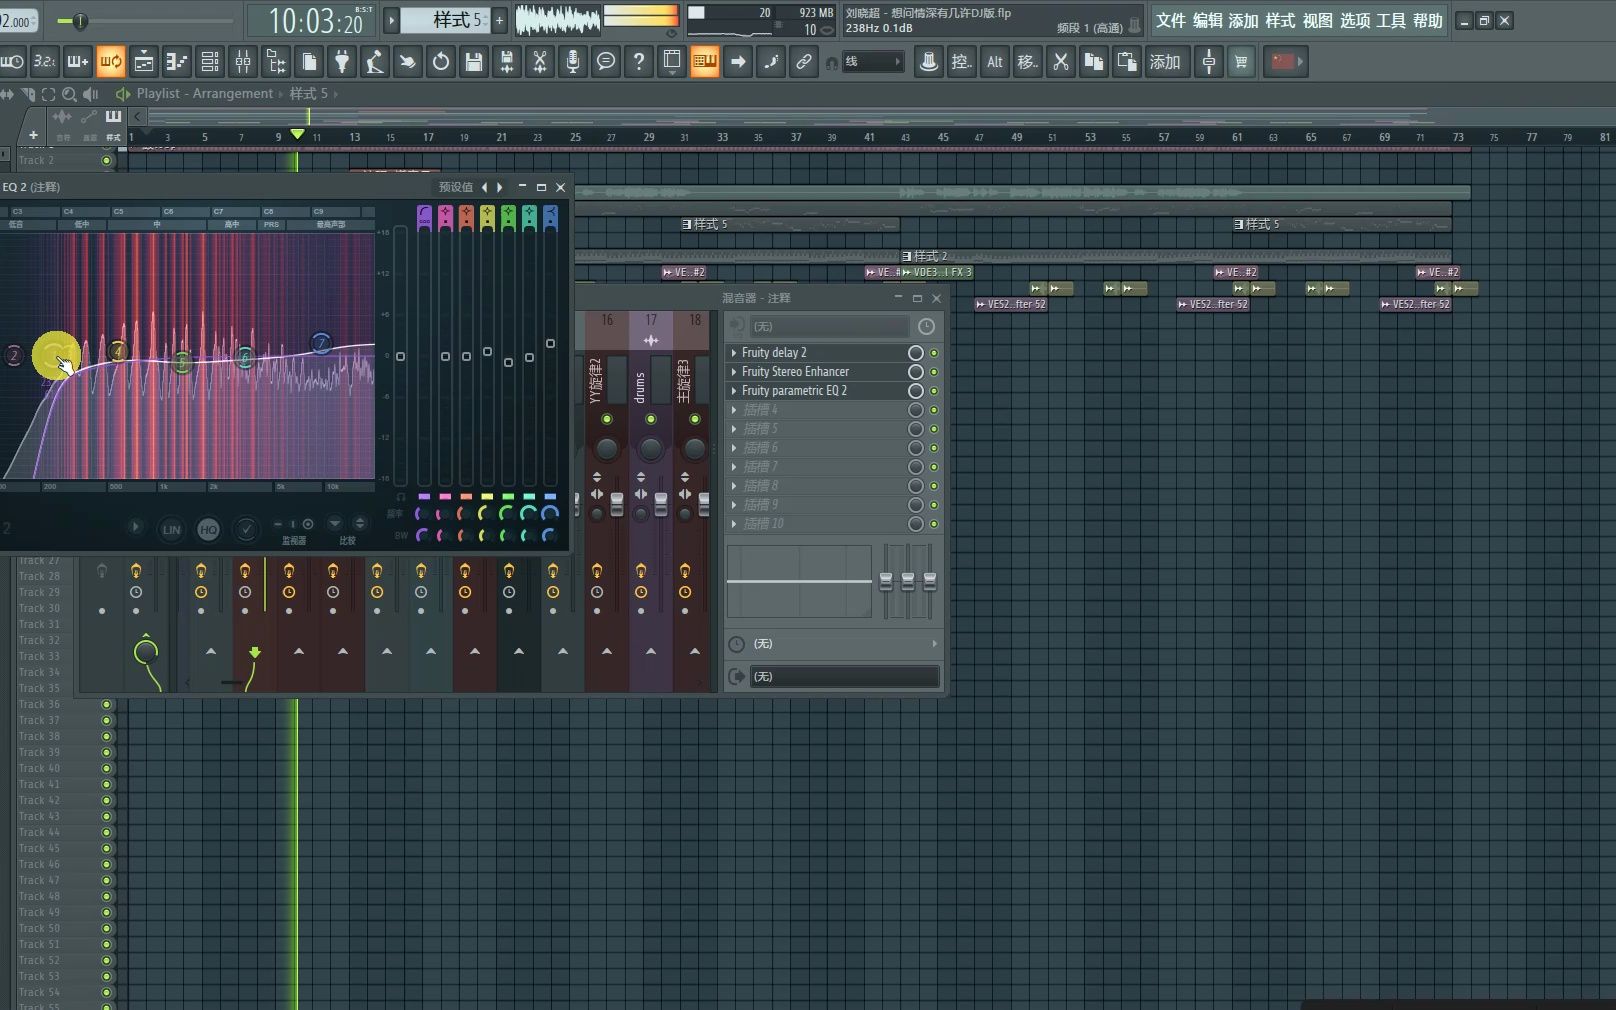The image size is (1616, 1010).
Task: Click the typing keyboard to piano icon
Action: tap(705, 62)
